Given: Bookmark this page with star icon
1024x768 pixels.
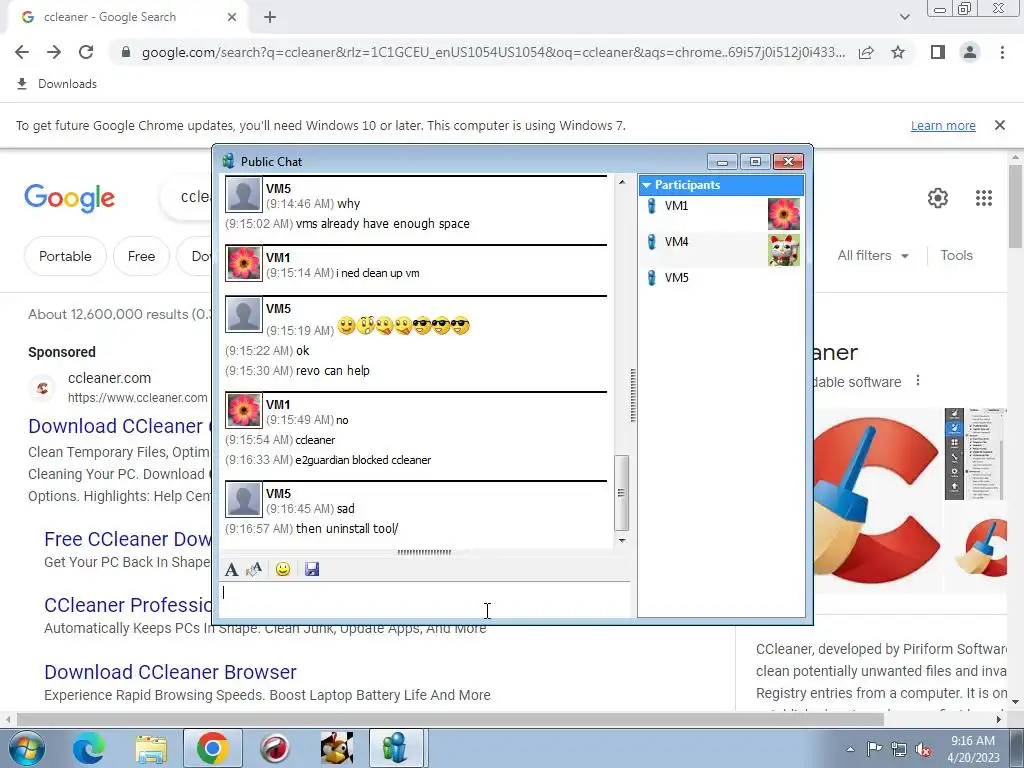Looking at the screenshot, I should point(898,52).
